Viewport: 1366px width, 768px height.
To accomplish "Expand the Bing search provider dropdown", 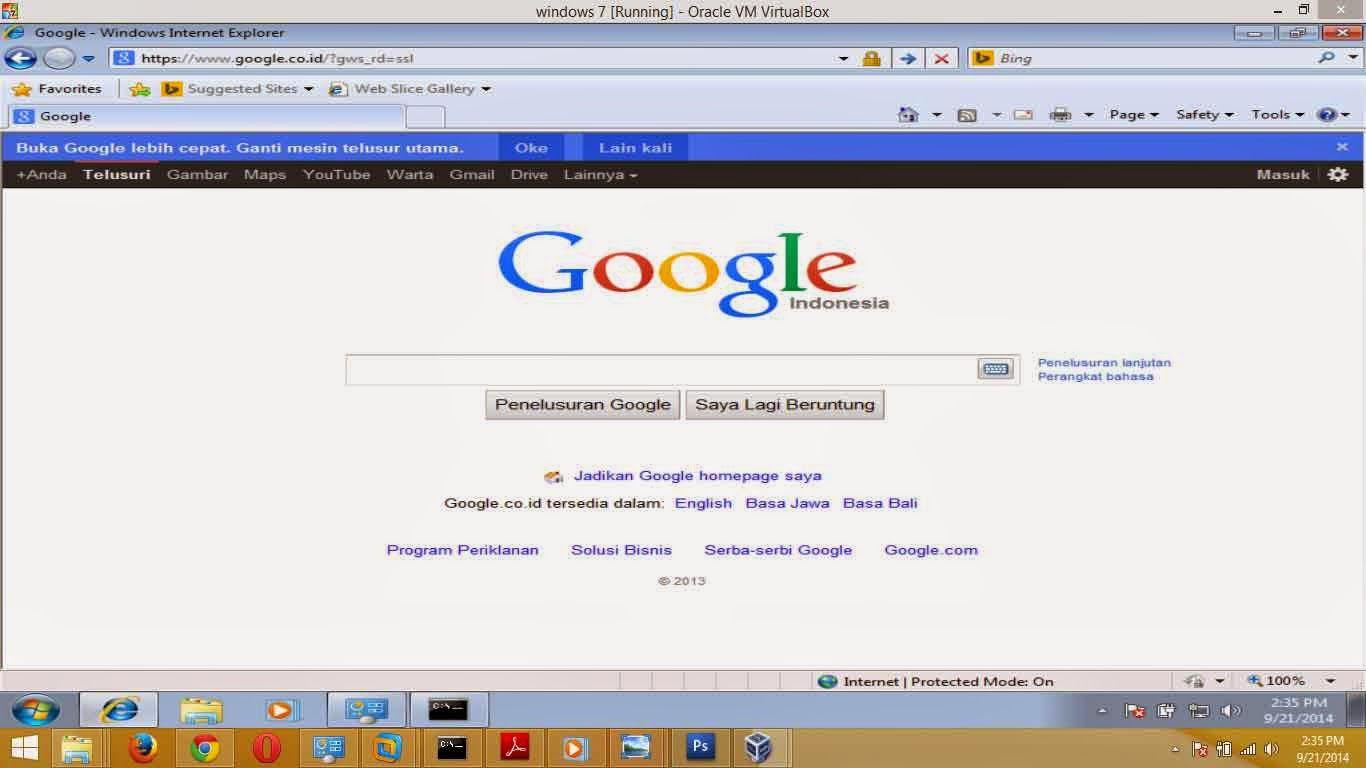I will (x=1354, y=58).
